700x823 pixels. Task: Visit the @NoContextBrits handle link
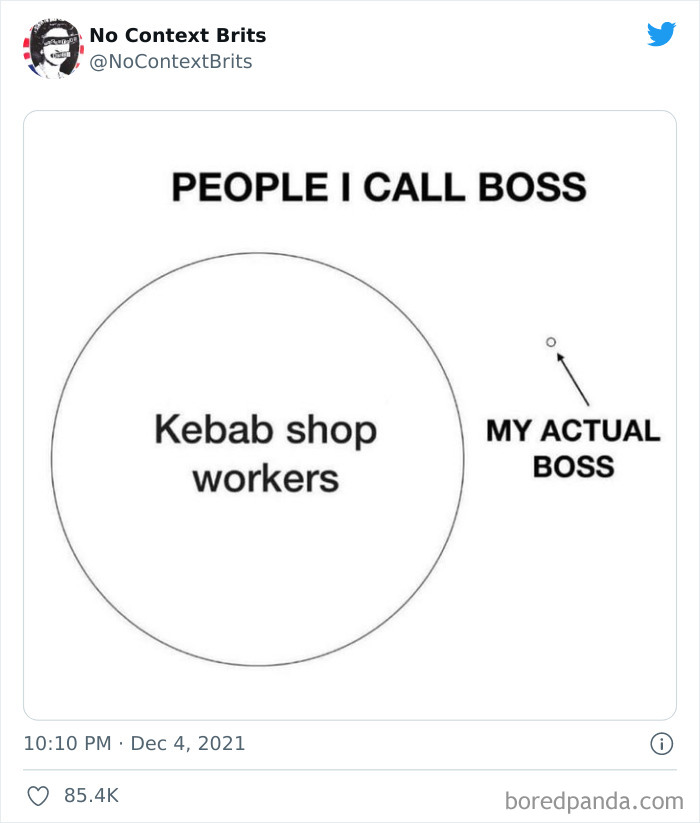(x=171, y=62)
